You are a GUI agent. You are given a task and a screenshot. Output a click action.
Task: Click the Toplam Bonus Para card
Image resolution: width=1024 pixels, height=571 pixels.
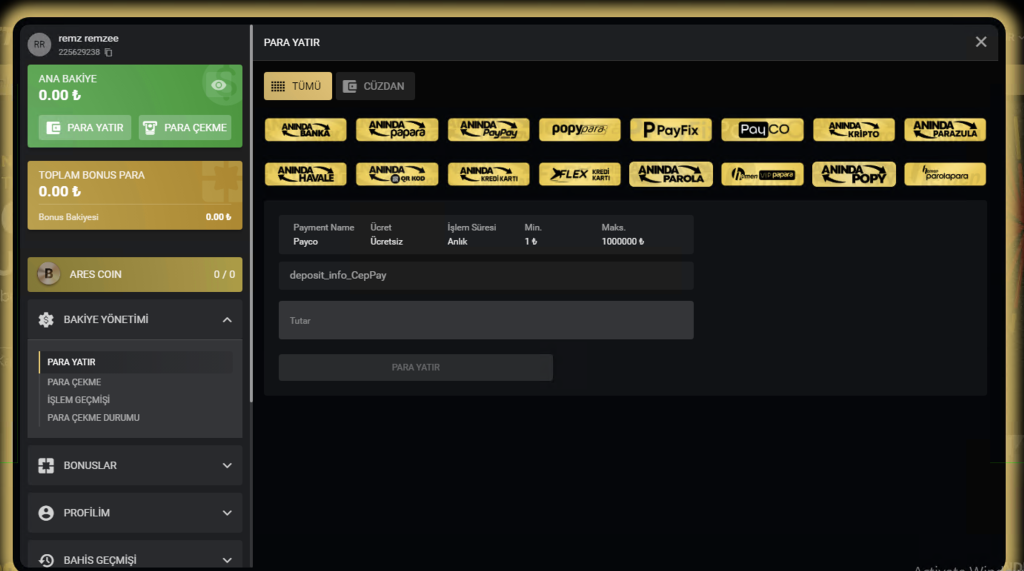point(135,195)
